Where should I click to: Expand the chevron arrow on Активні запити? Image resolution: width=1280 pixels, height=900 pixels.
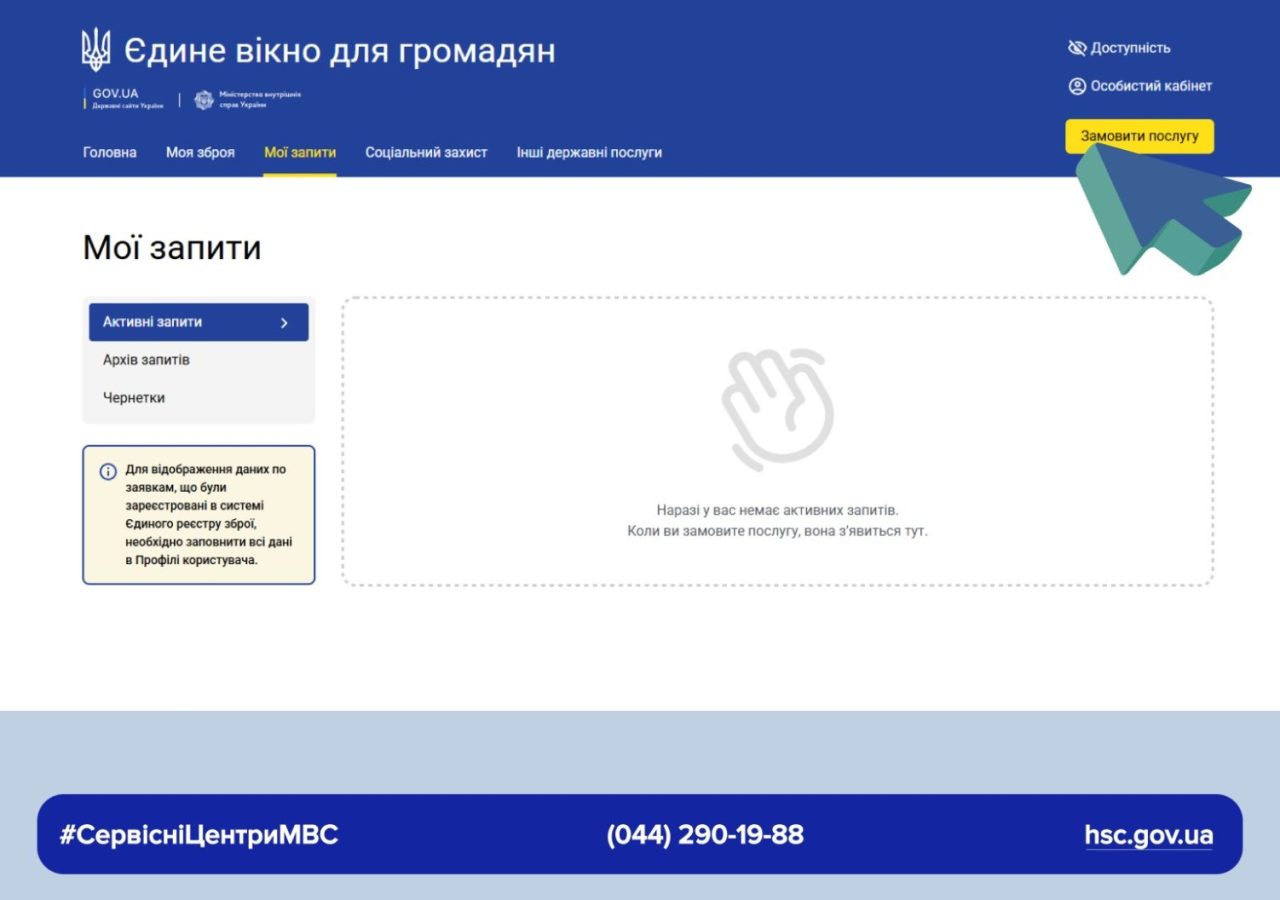(x=284, y=323)
